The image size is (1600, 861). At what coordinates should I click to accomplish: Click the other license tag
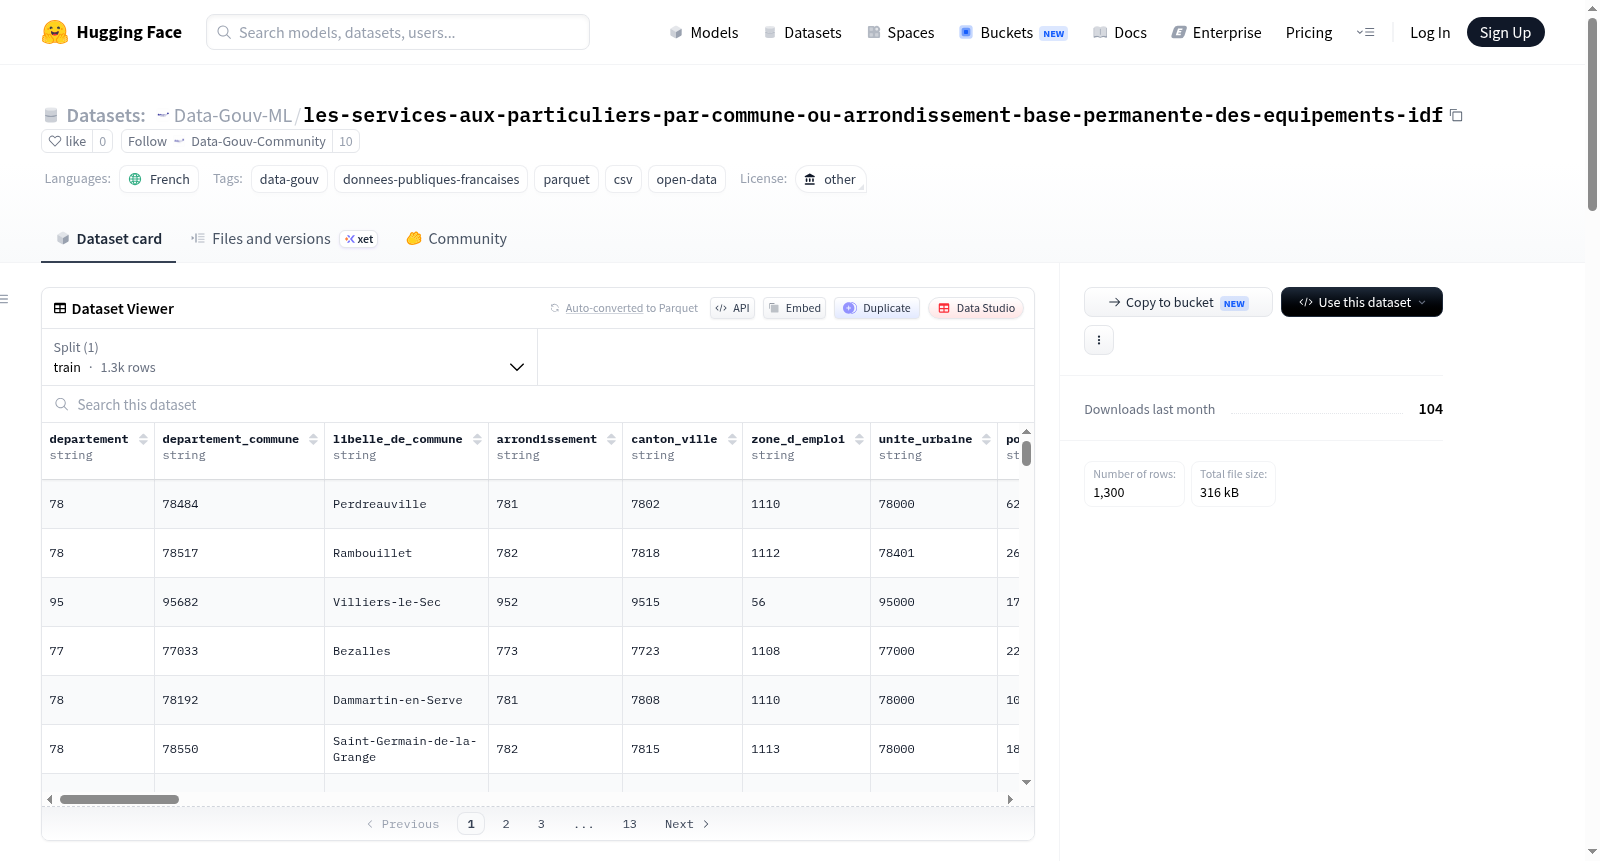pos(831,179)
